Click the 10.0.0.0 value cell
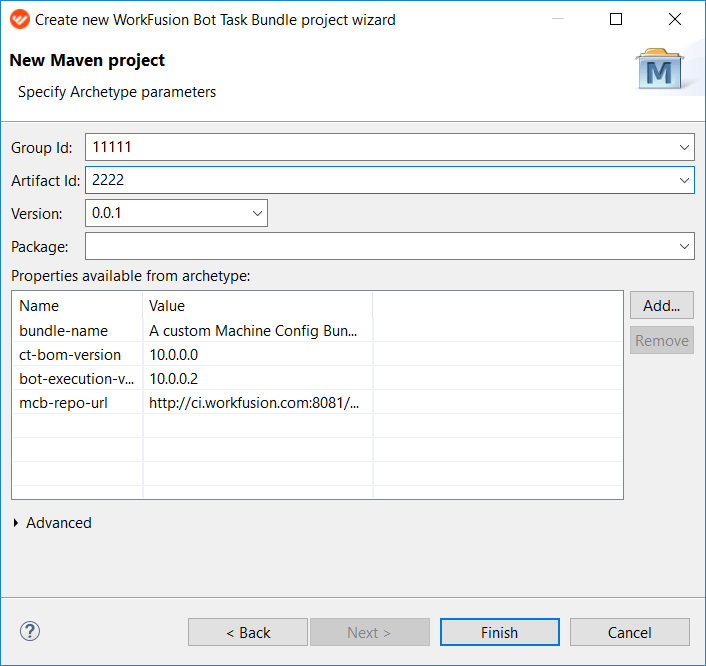This screenshot has height=666, width=706. pyautogui.click(x=173, y=355)
